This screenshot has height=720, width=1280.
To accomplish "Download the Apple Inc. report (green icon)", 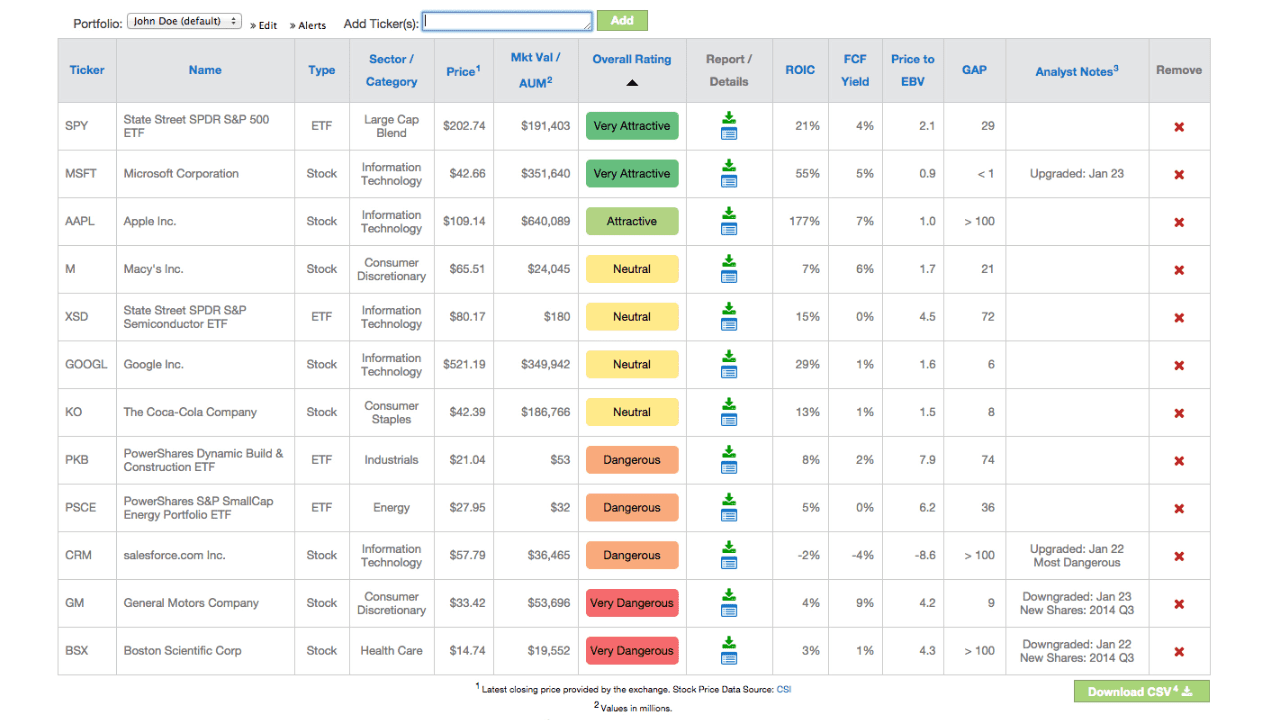I will click(x=729, y=213).
